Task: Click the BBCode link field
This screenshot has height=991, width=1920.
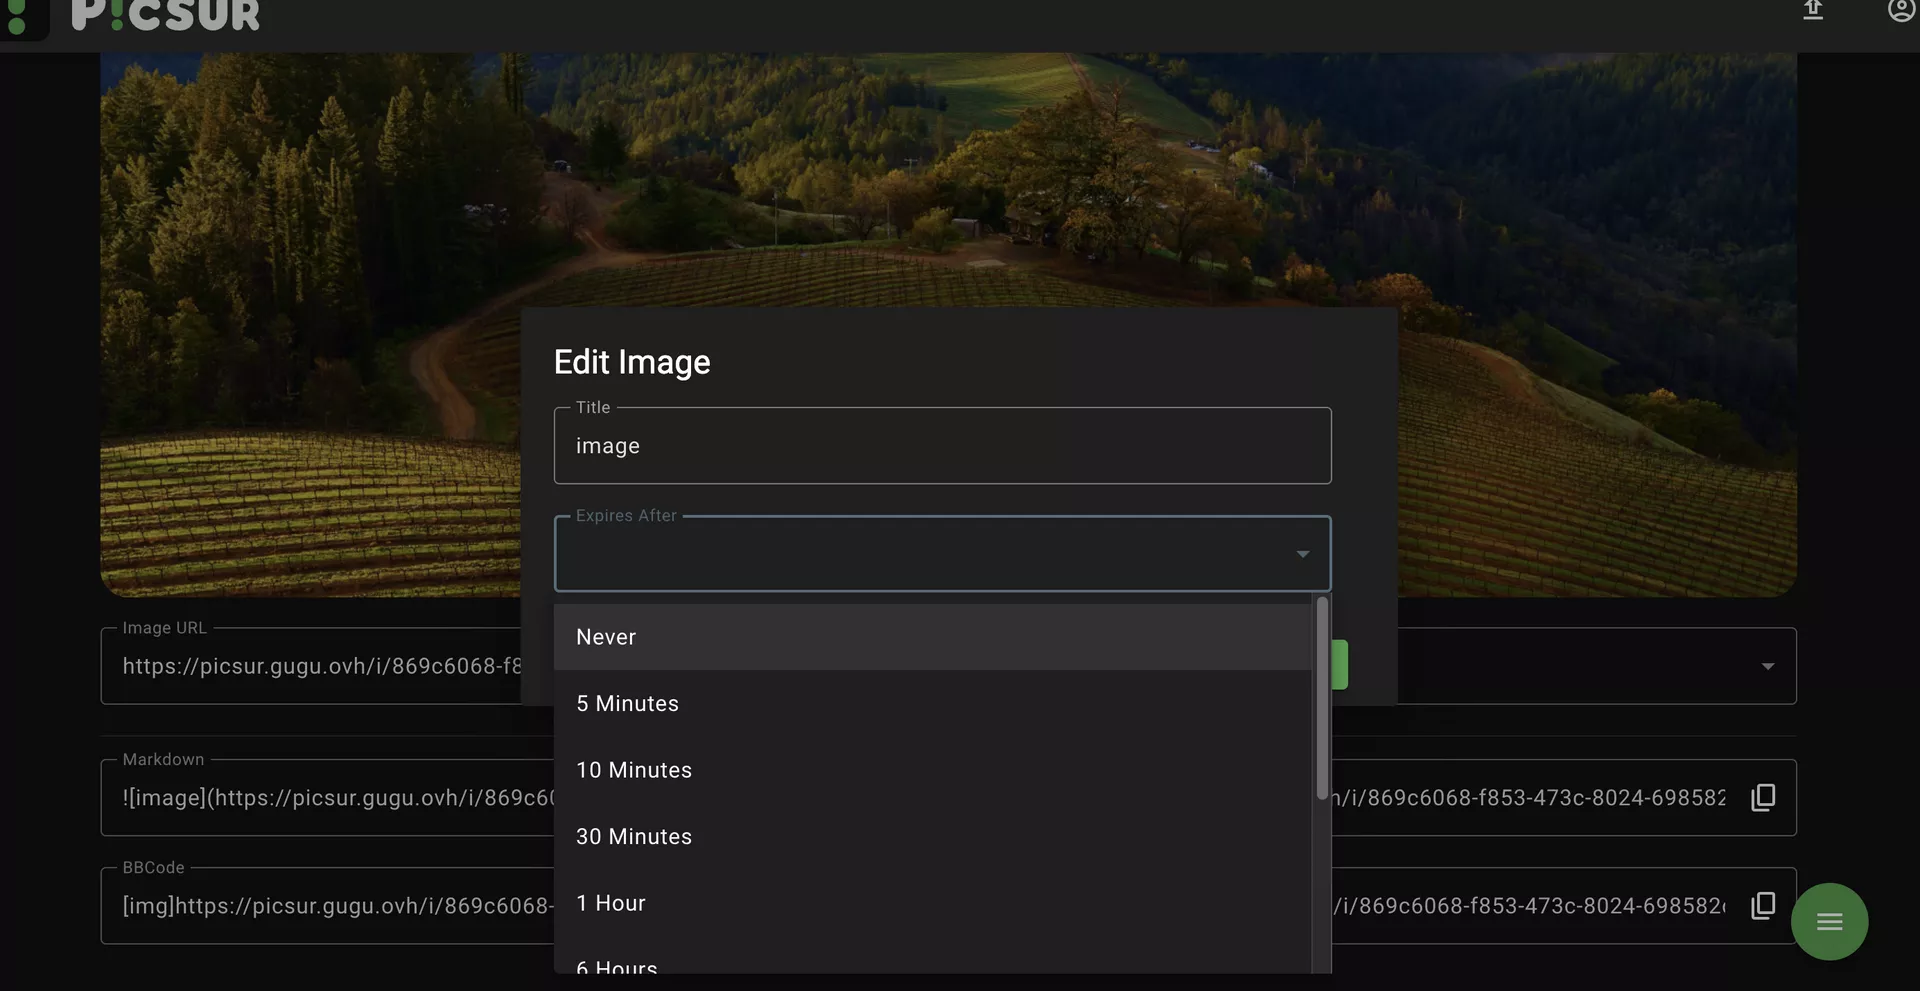Action: [x=330, y=906]
